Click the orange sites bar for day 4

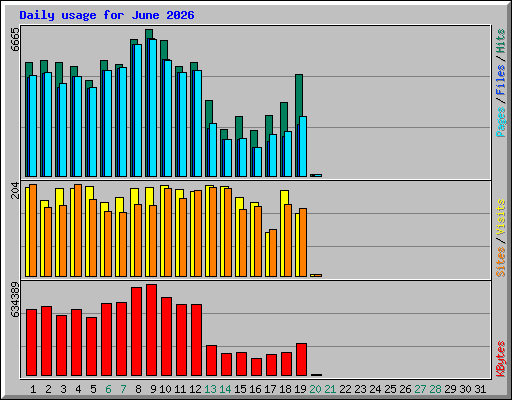tap(78, 230)
